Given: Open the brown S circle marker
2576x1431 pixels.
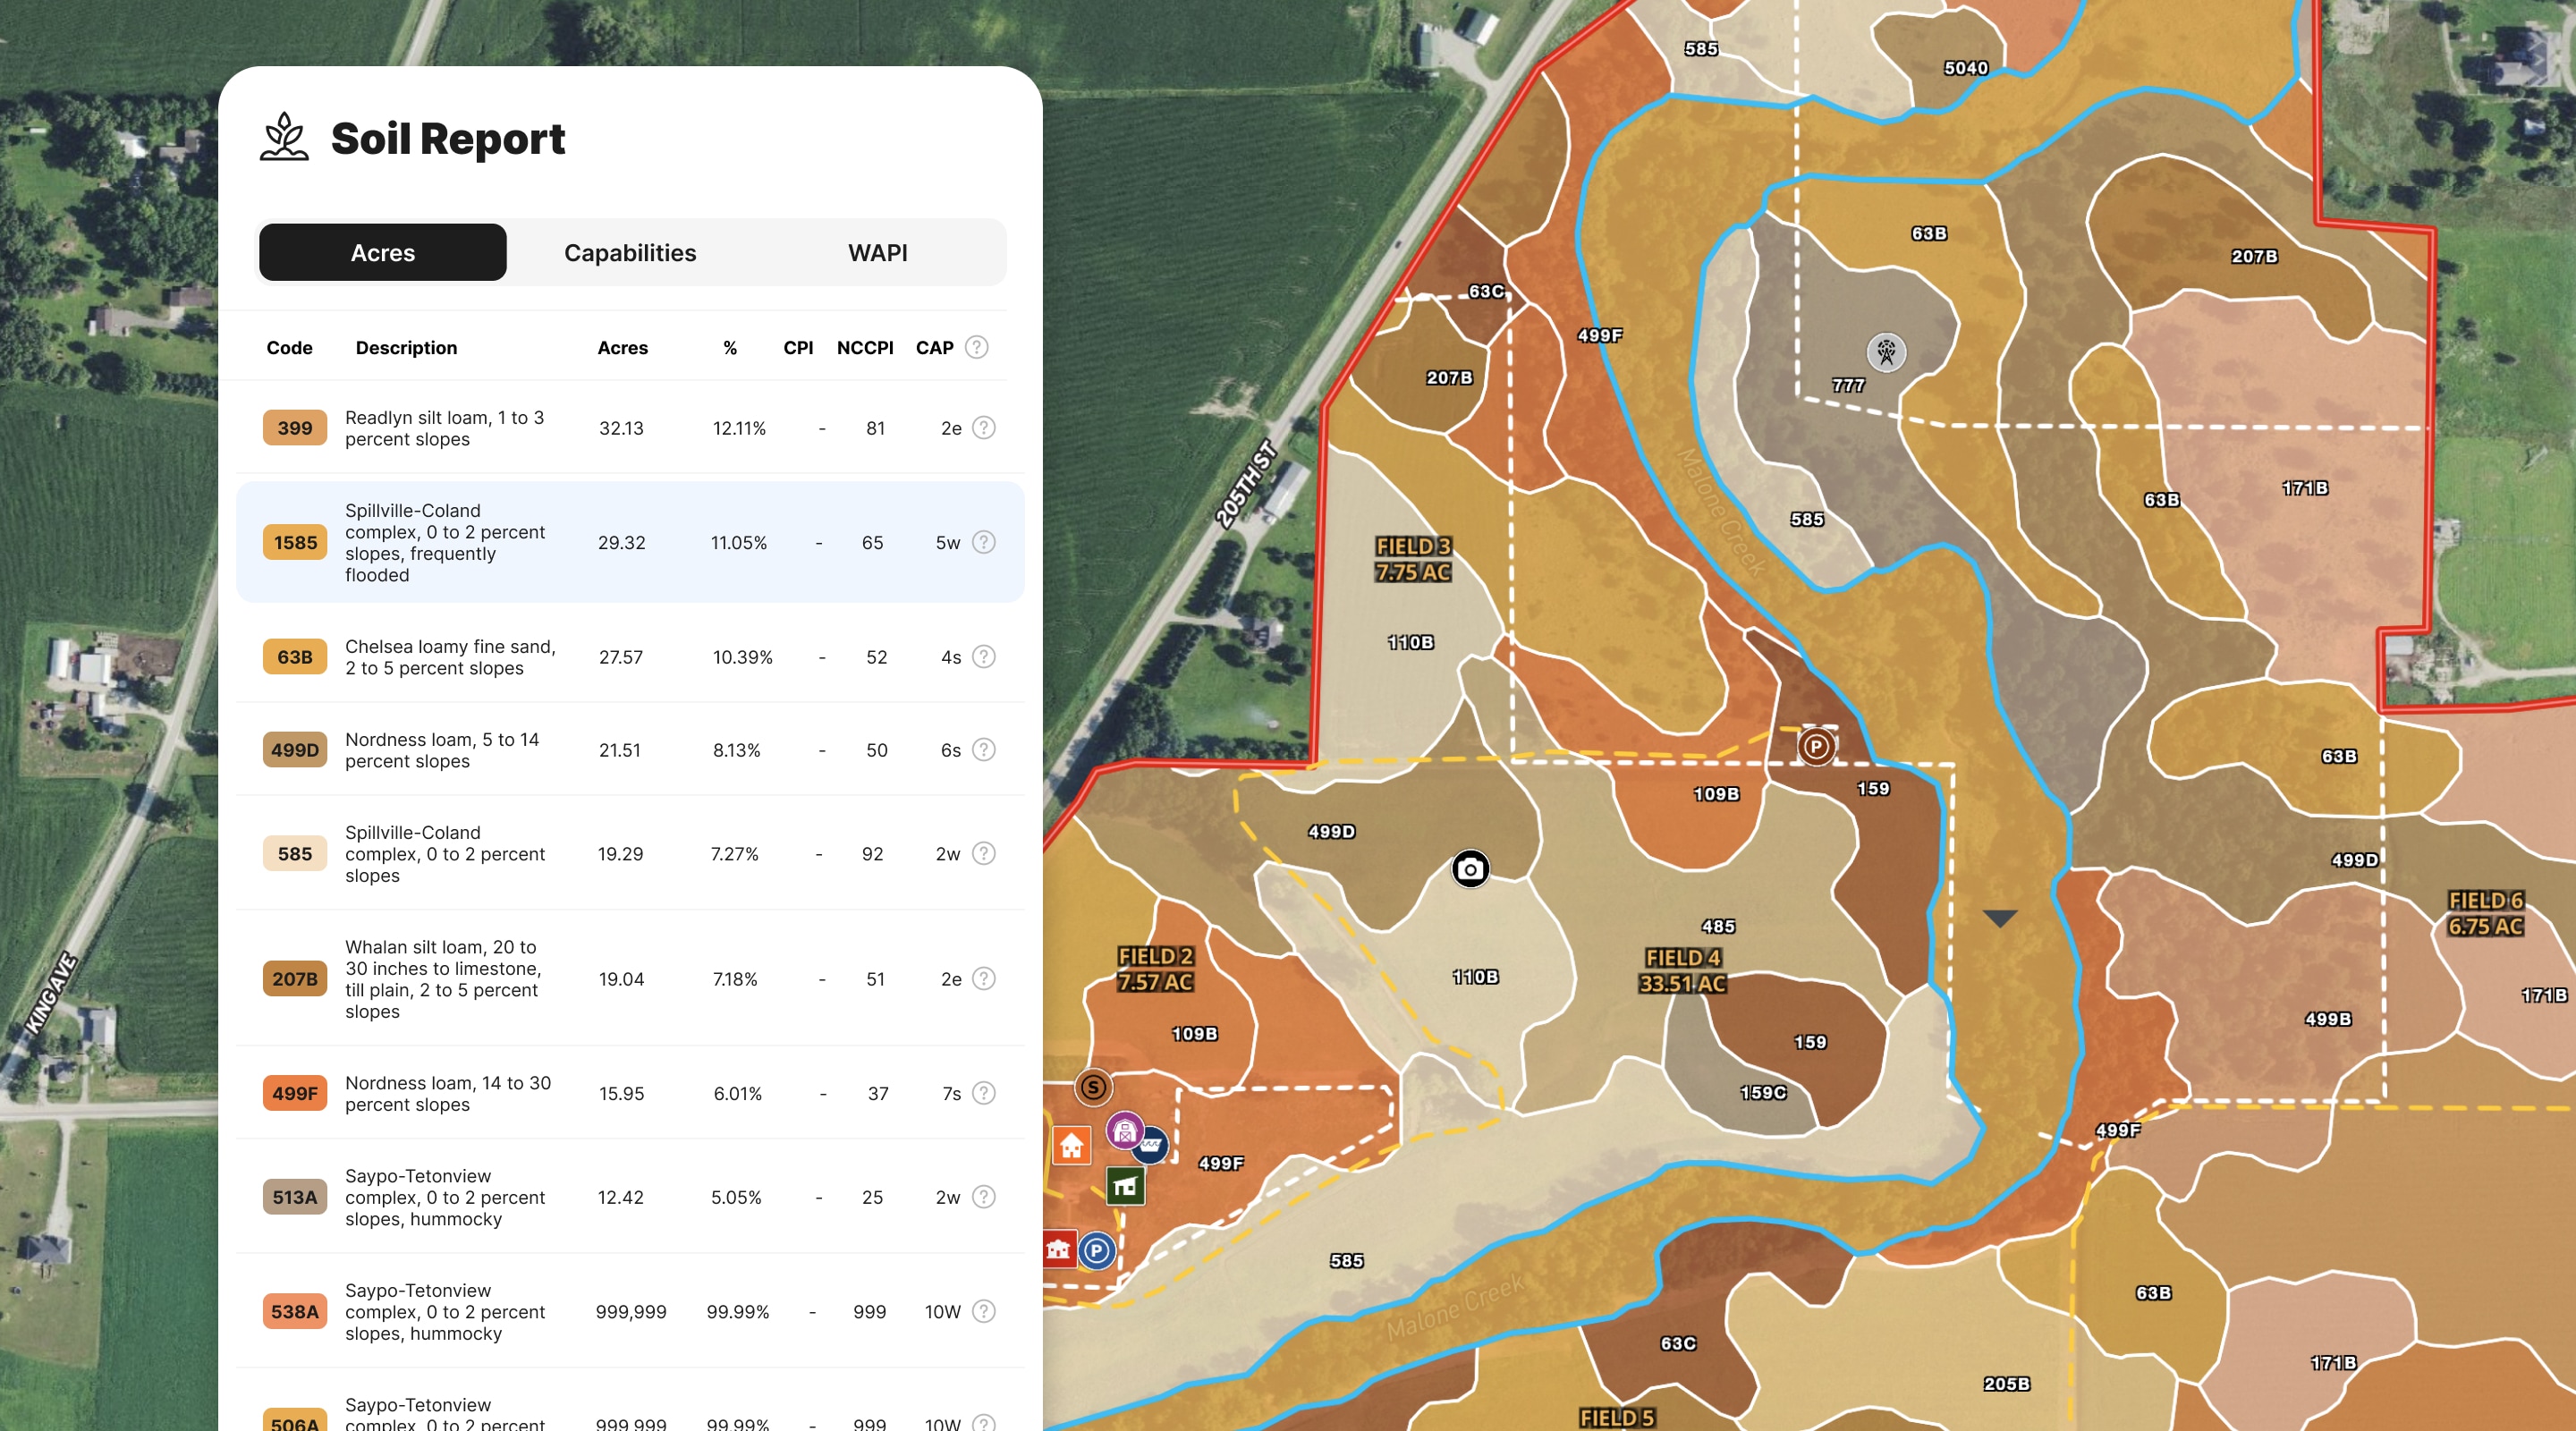Looking at the screenshot, I should [x=1093, y=1087].
